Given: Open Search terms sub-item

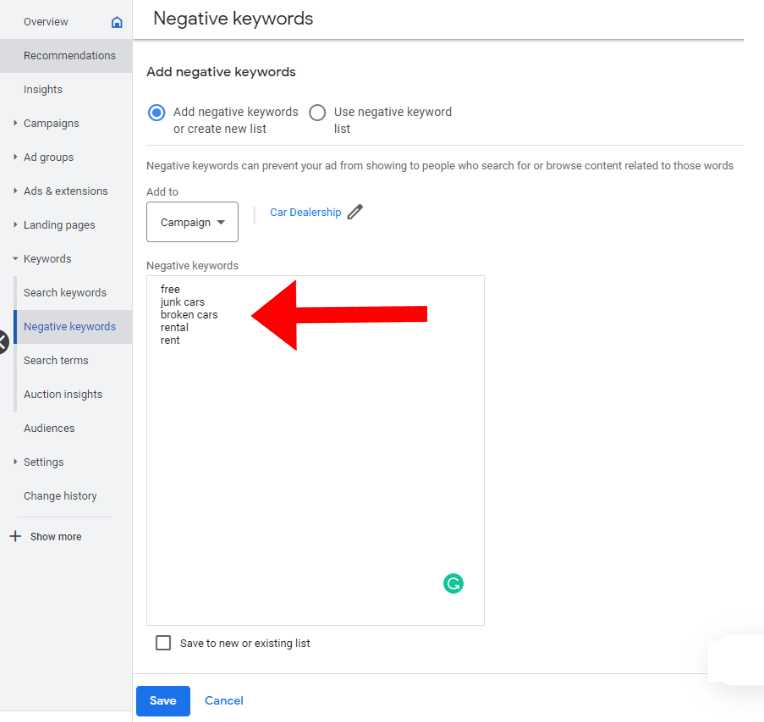Looking at the screenshot, I should coord(56,360).
